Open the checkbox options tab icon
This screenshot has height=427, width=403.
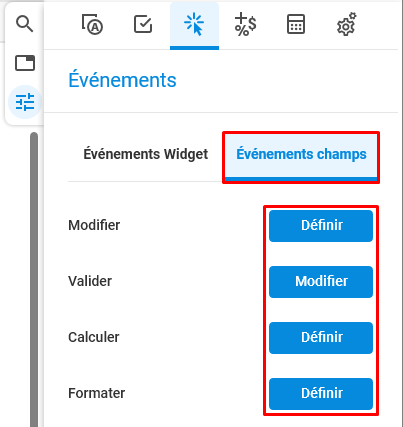click(143, 24)
